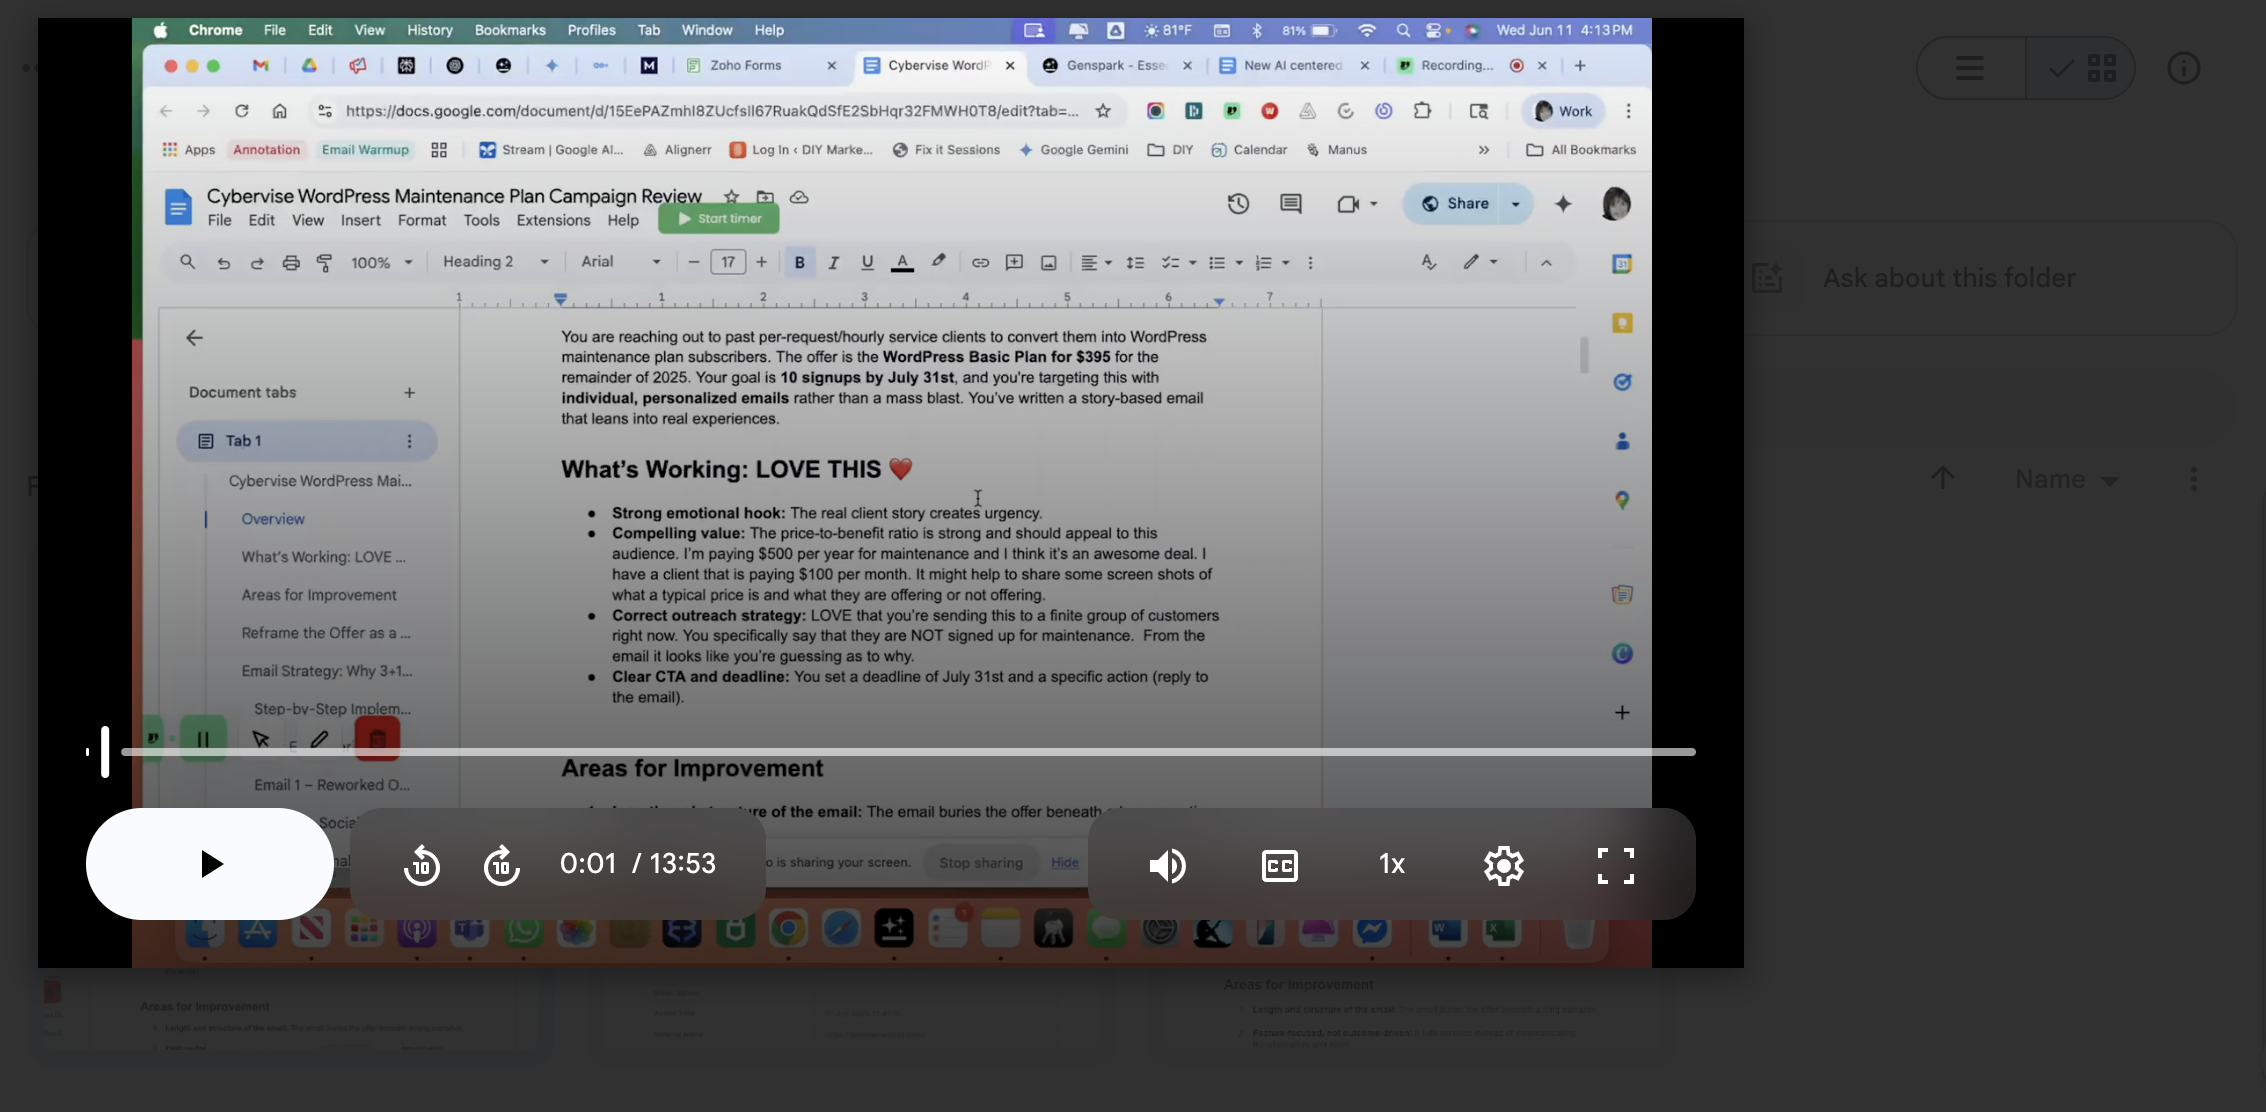Rewind the video 10 seconds
This screenshot has width=2266, height=1112.
point(422,865)
